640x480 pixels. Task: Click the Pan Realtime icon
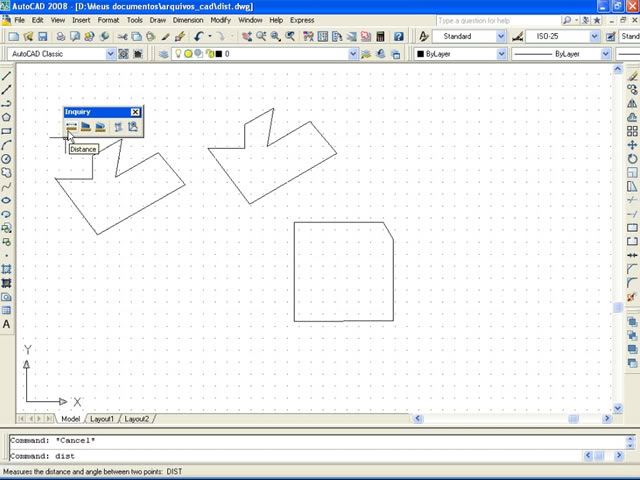click(x=247, y=37)
